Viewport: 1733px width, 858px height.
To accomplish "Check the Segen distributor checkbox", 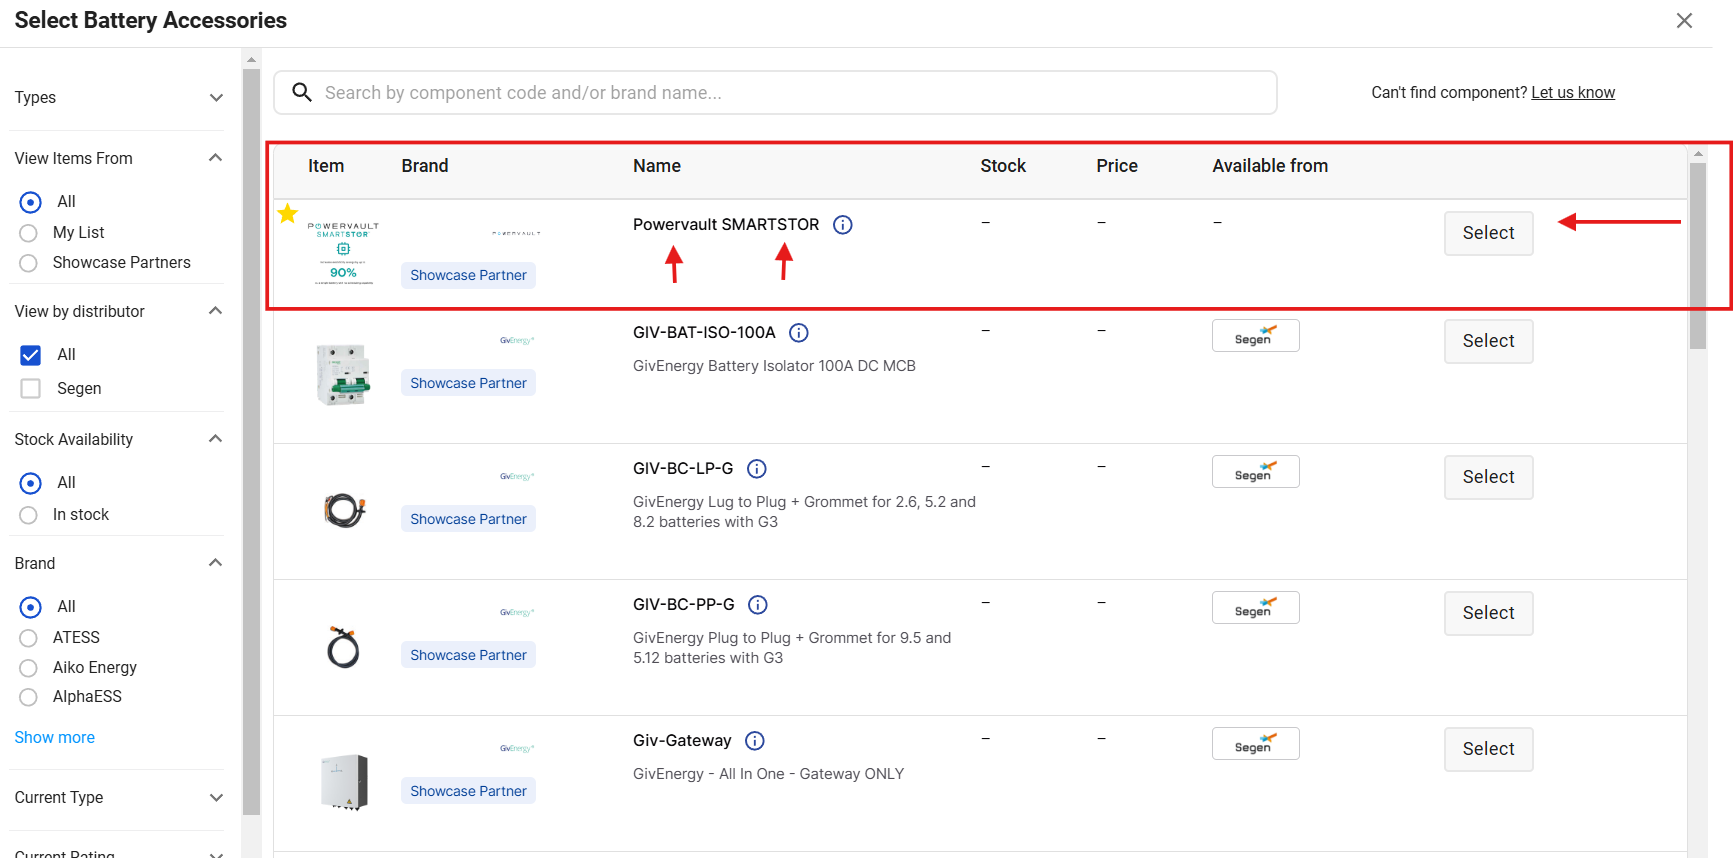I will tap(31, 389).
